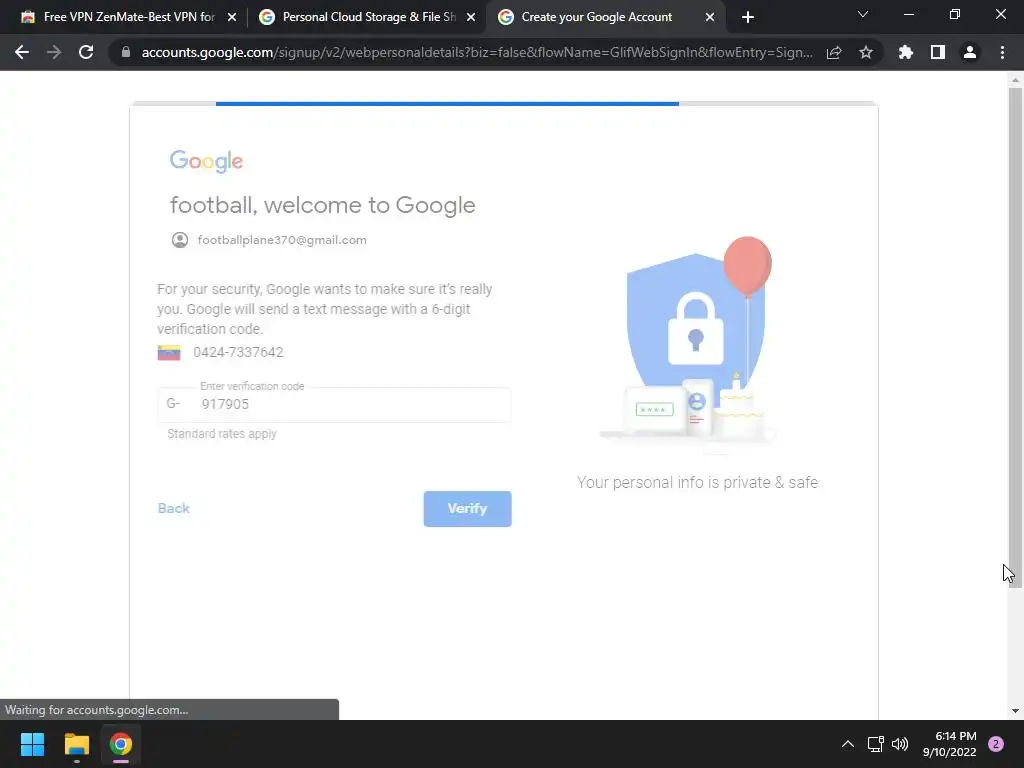Screen dimensions: 1024x768
Task: Focus the verification code field
Action: click(334, 404)
